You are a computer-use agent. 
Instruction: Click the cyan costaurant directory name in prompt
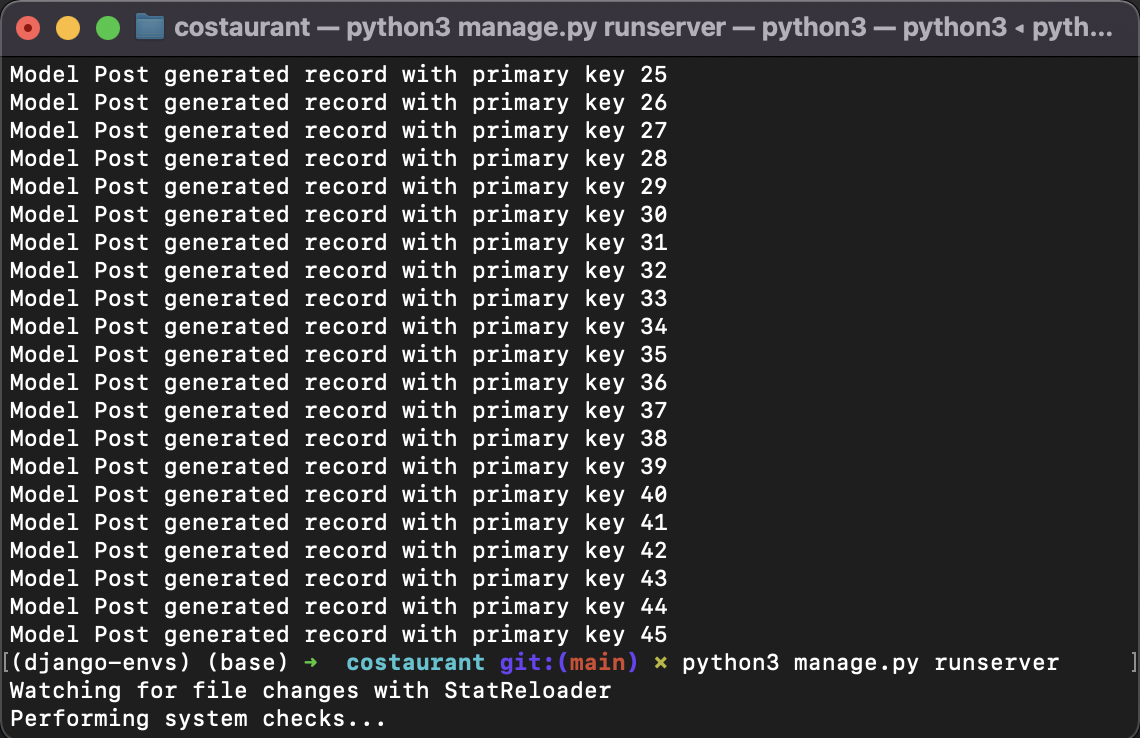click(x=415, y=662)
